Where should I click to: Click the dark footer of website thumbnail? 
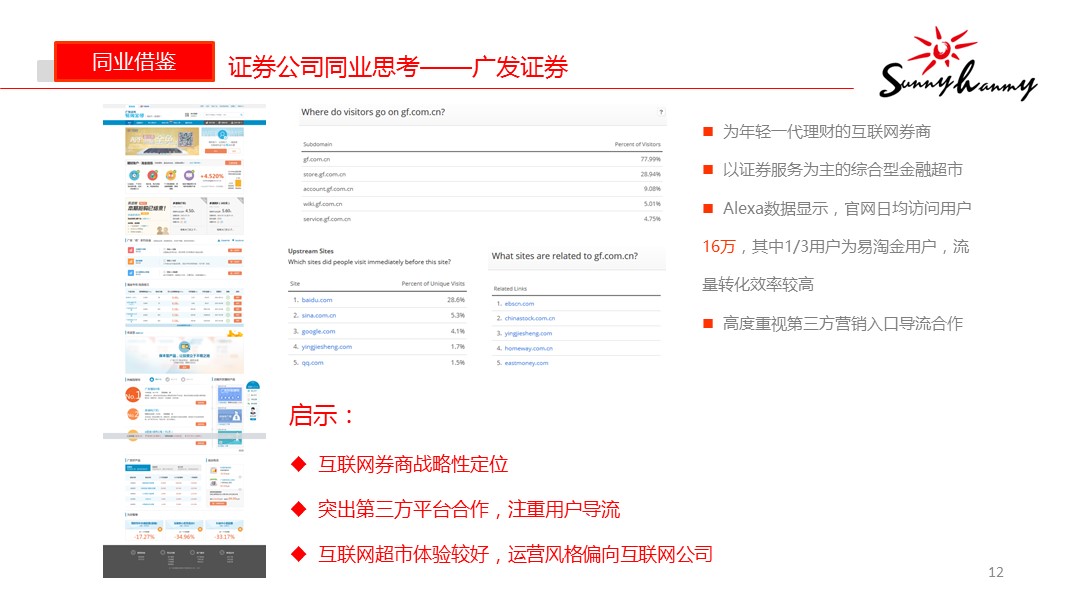(184, 561)
